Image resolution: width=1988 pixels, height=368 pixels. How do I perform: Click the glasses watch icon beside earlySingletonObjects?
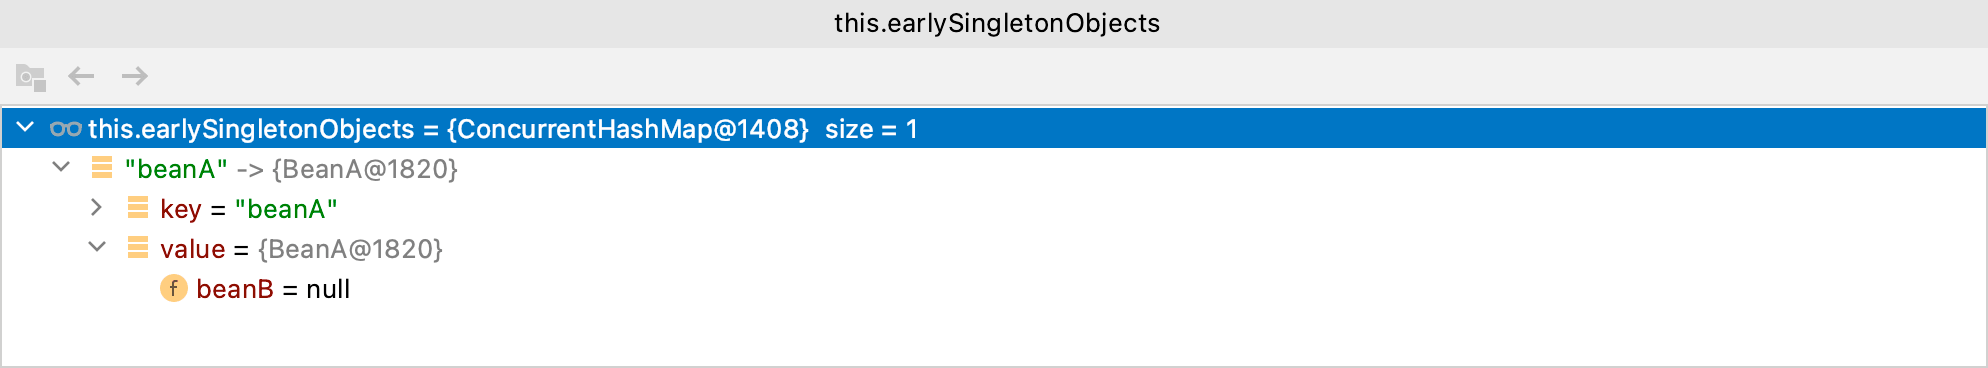pos(66,129)
